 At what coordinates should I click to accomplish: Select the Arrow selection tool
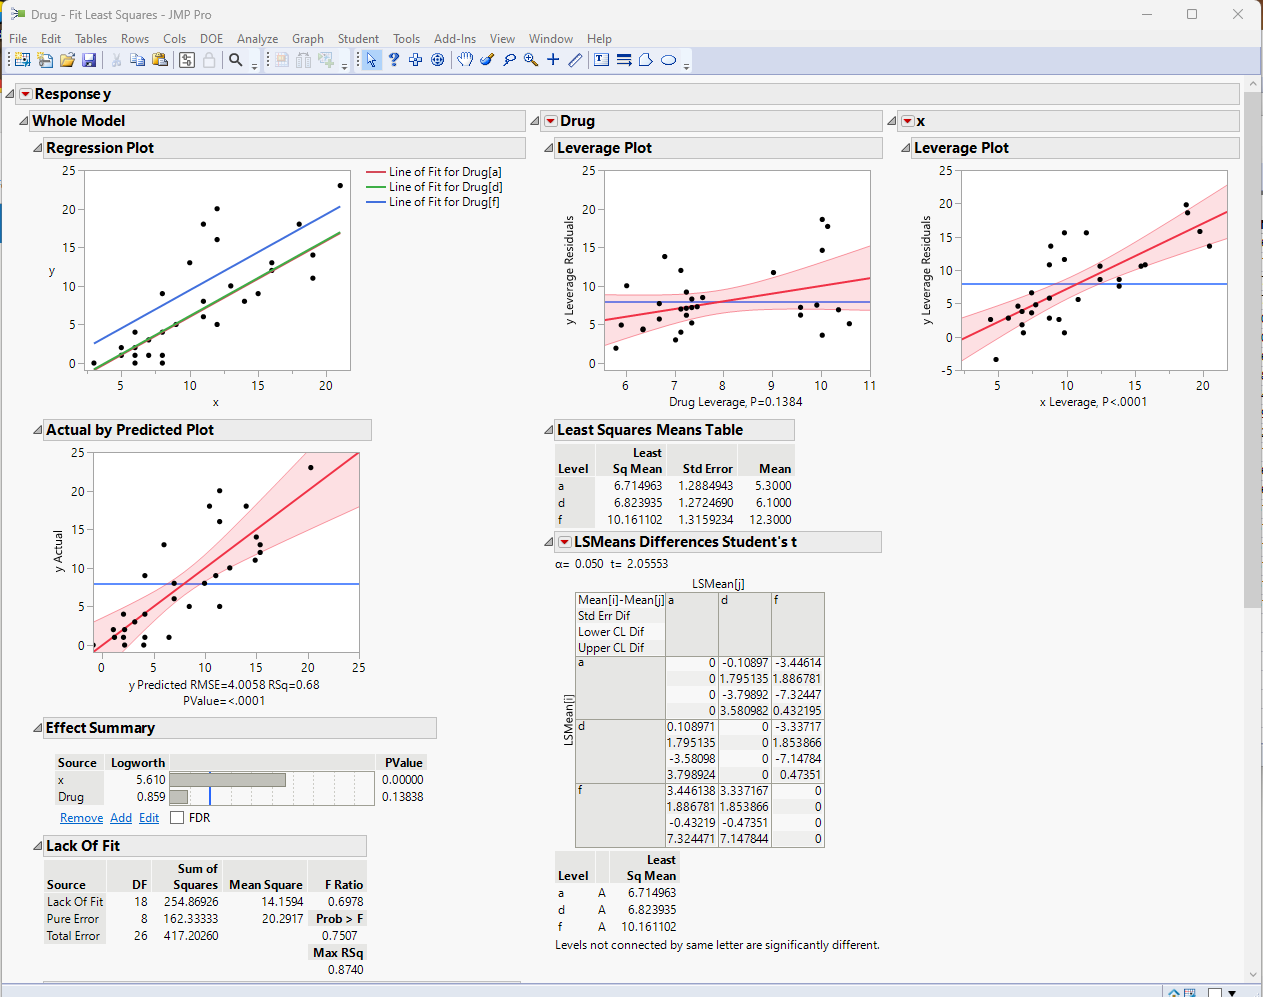(371, 60)
